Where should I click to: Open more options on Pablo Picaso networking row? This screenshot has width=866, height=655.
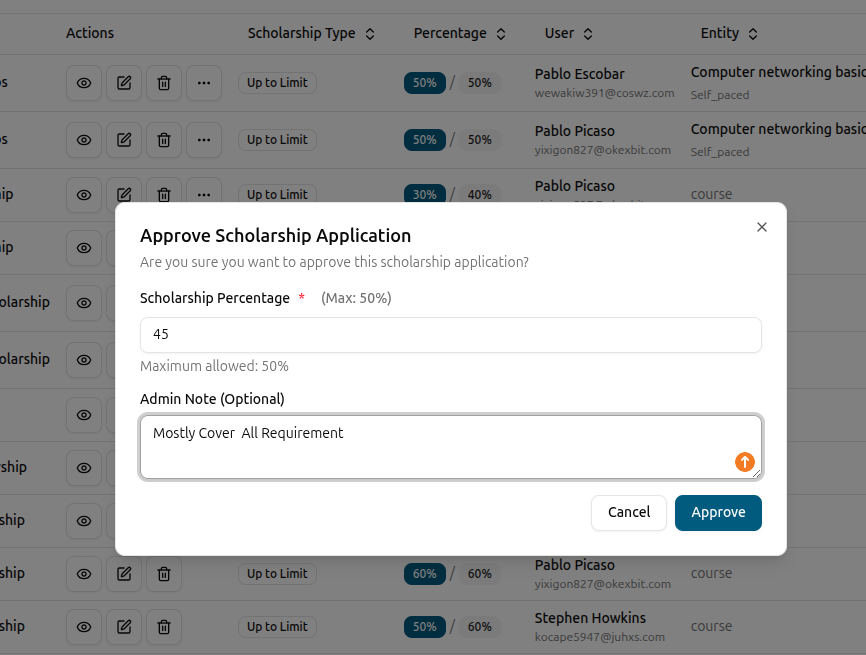tap(204, 140)
